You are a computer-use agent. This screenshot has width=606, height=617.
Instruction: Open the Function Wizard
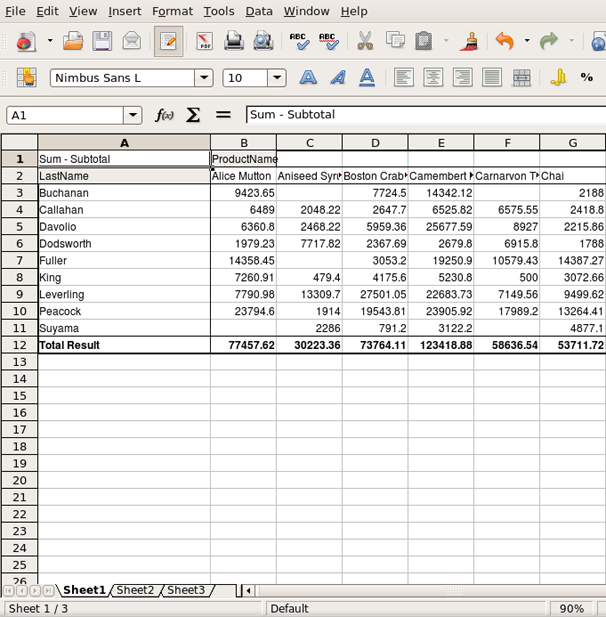click(x=164, y=115)
